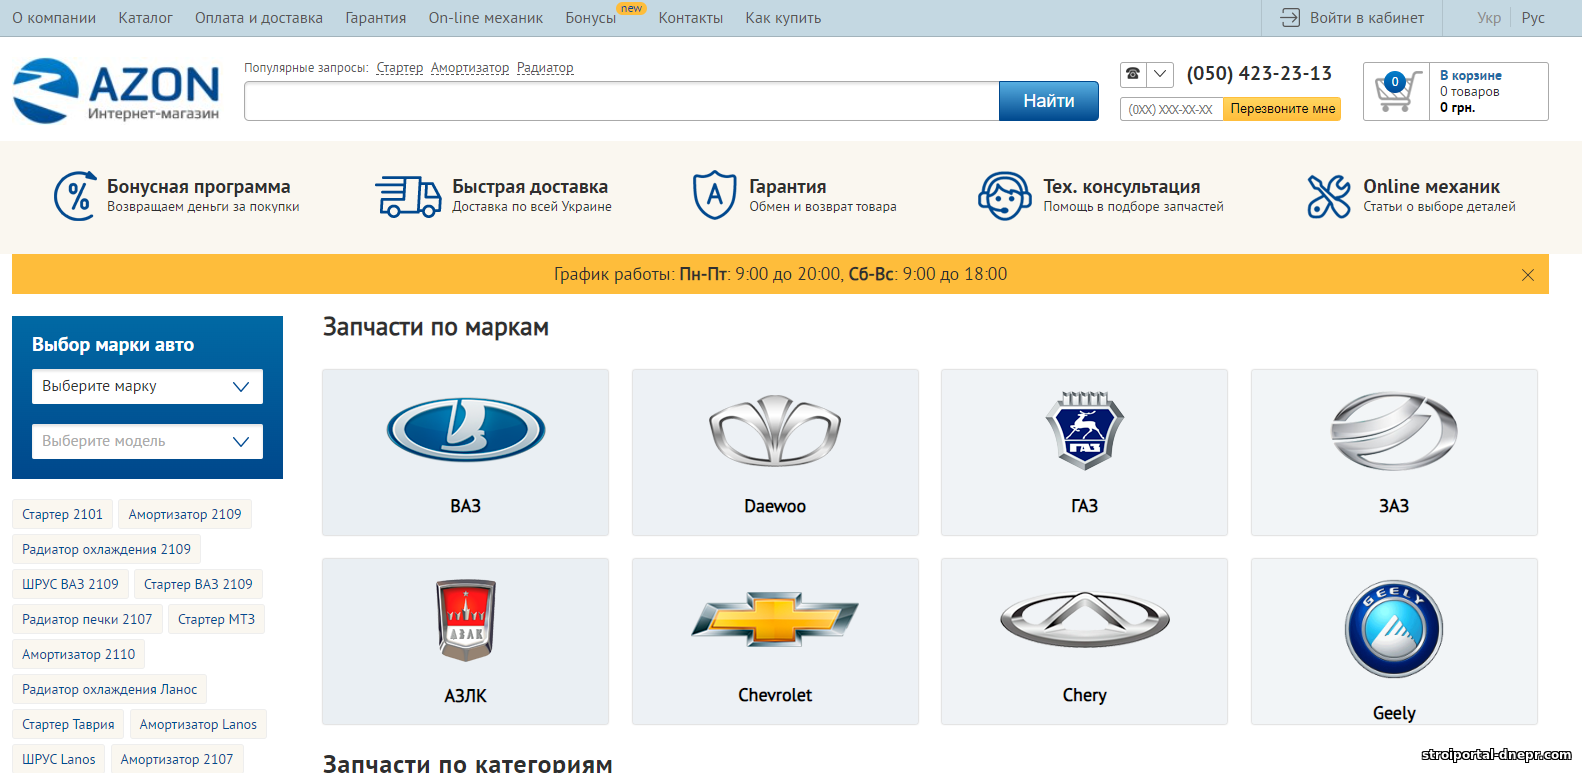Screen dimensions: 1582x773
Task: Close the working hours yellow banner
Action: (1527, 275)
